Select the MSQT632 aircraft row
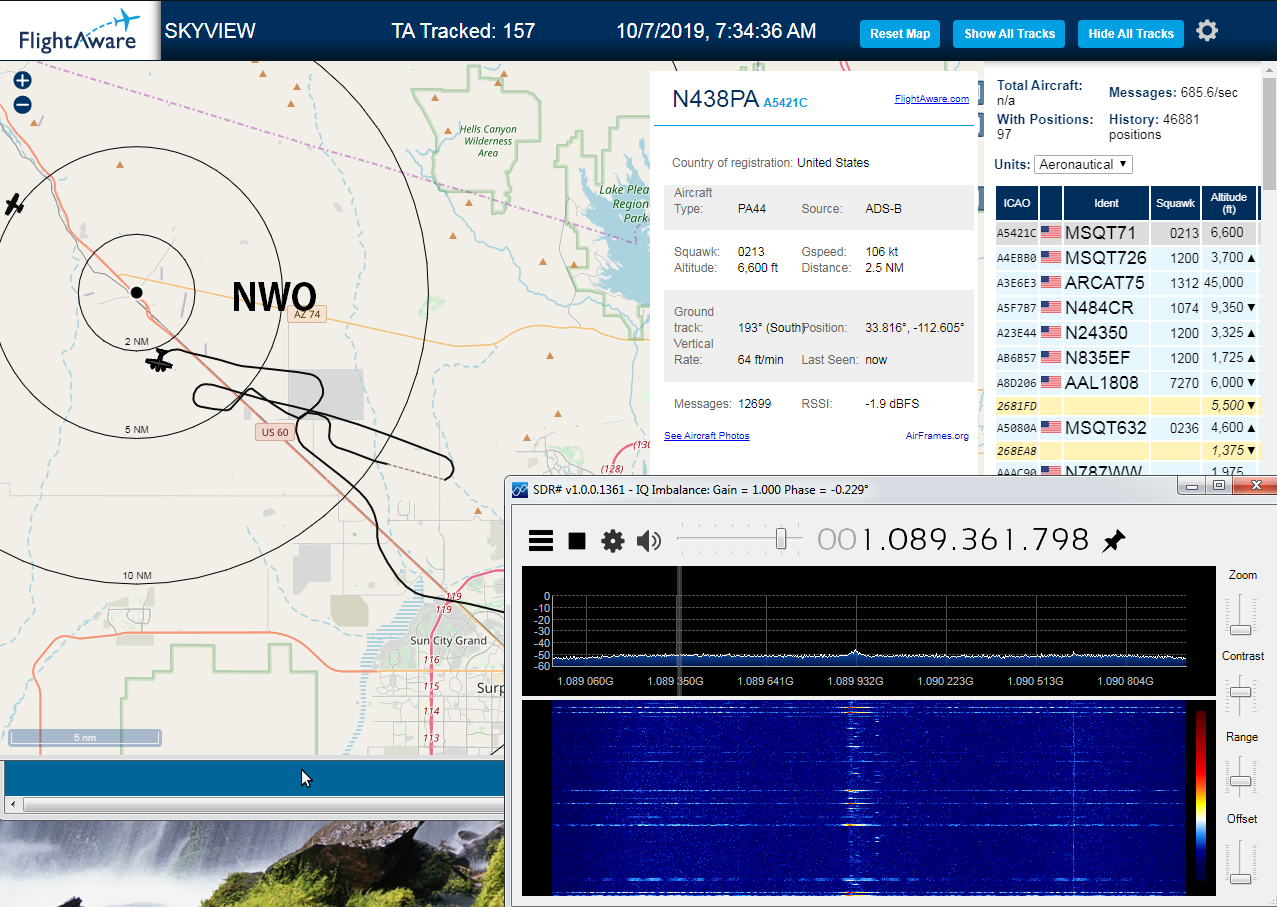The image size is (1277, 907). (x=1126, y=427)
